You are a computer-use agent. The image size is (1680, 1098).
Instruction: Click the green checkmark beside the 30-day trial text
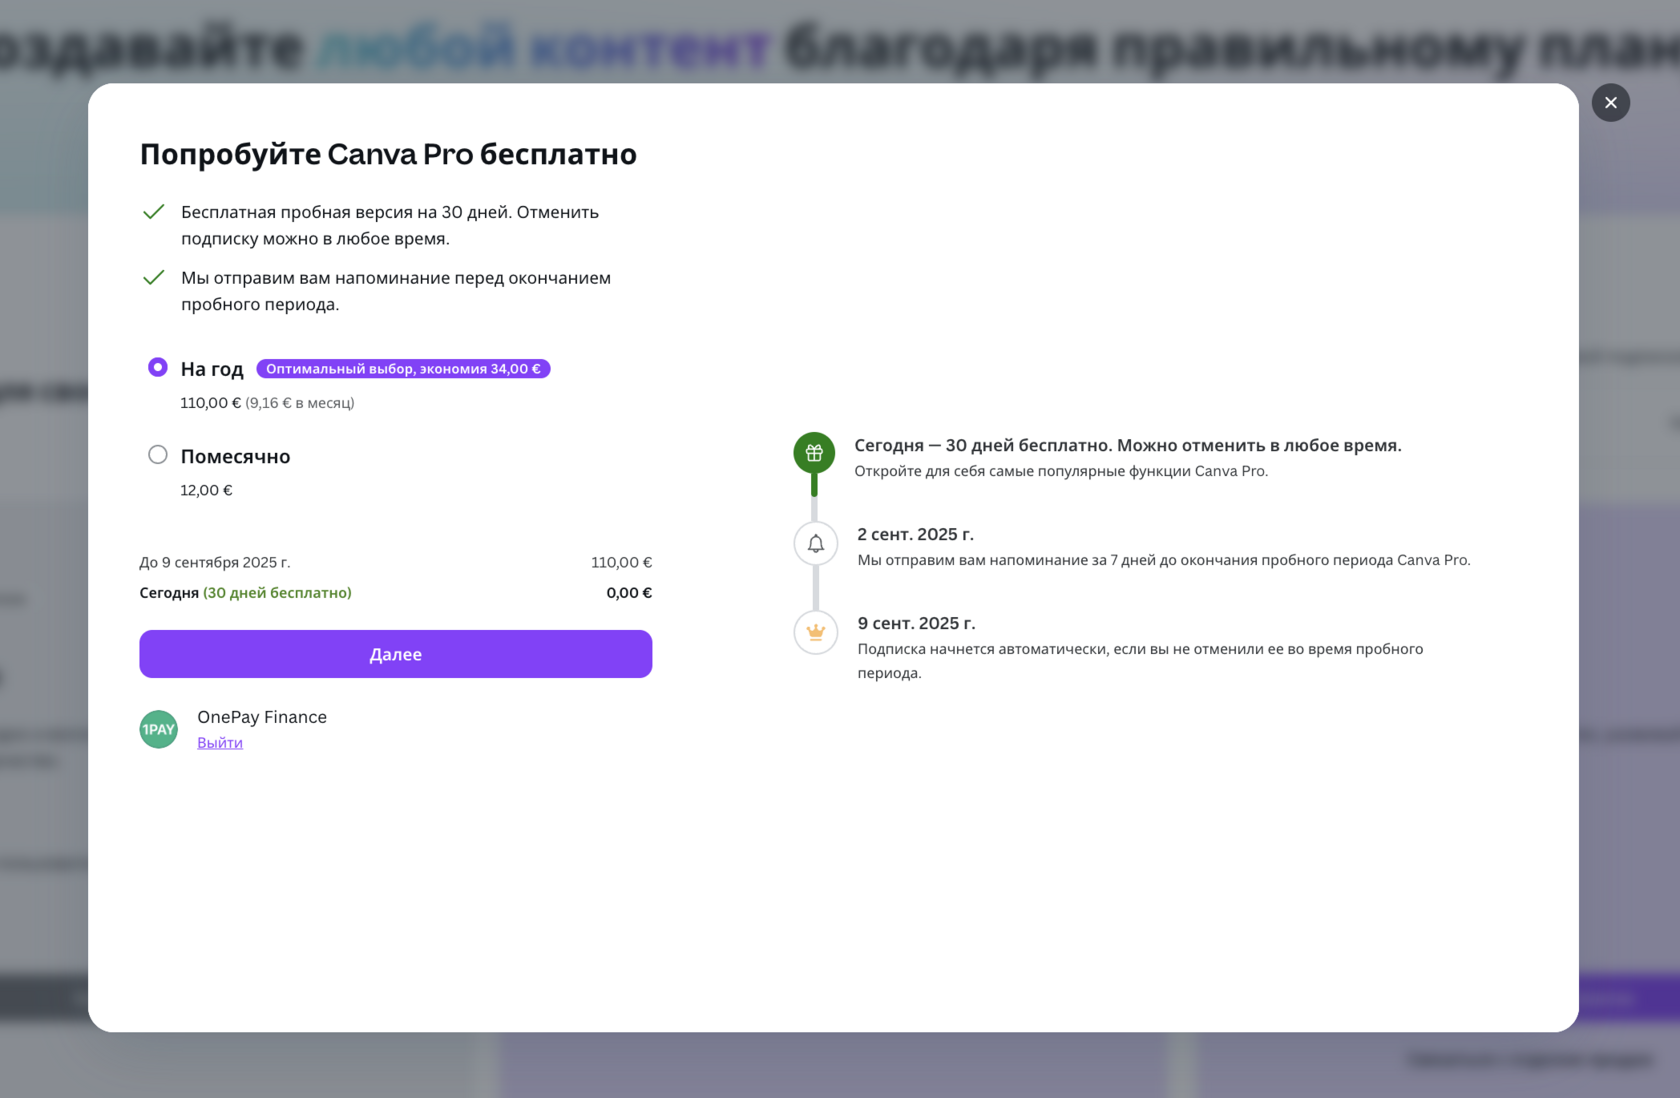coord(154,212)
